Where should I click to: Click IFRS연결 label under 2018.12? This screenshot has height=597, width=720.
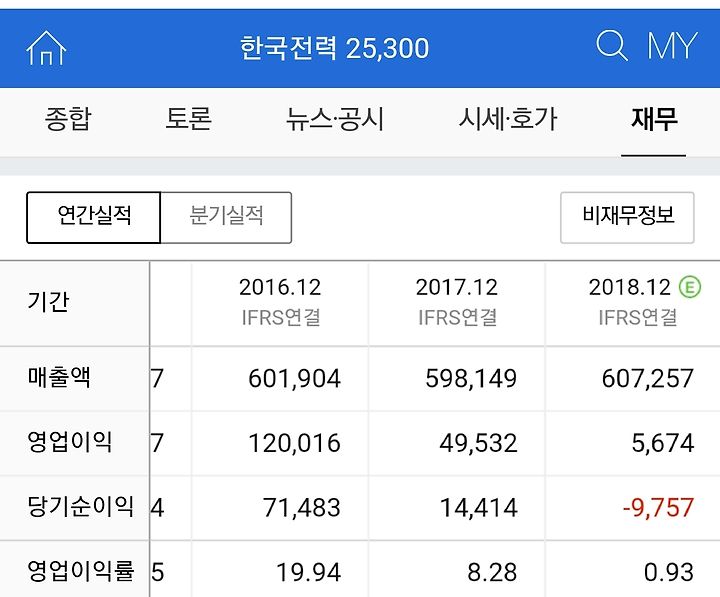(638, 317)
